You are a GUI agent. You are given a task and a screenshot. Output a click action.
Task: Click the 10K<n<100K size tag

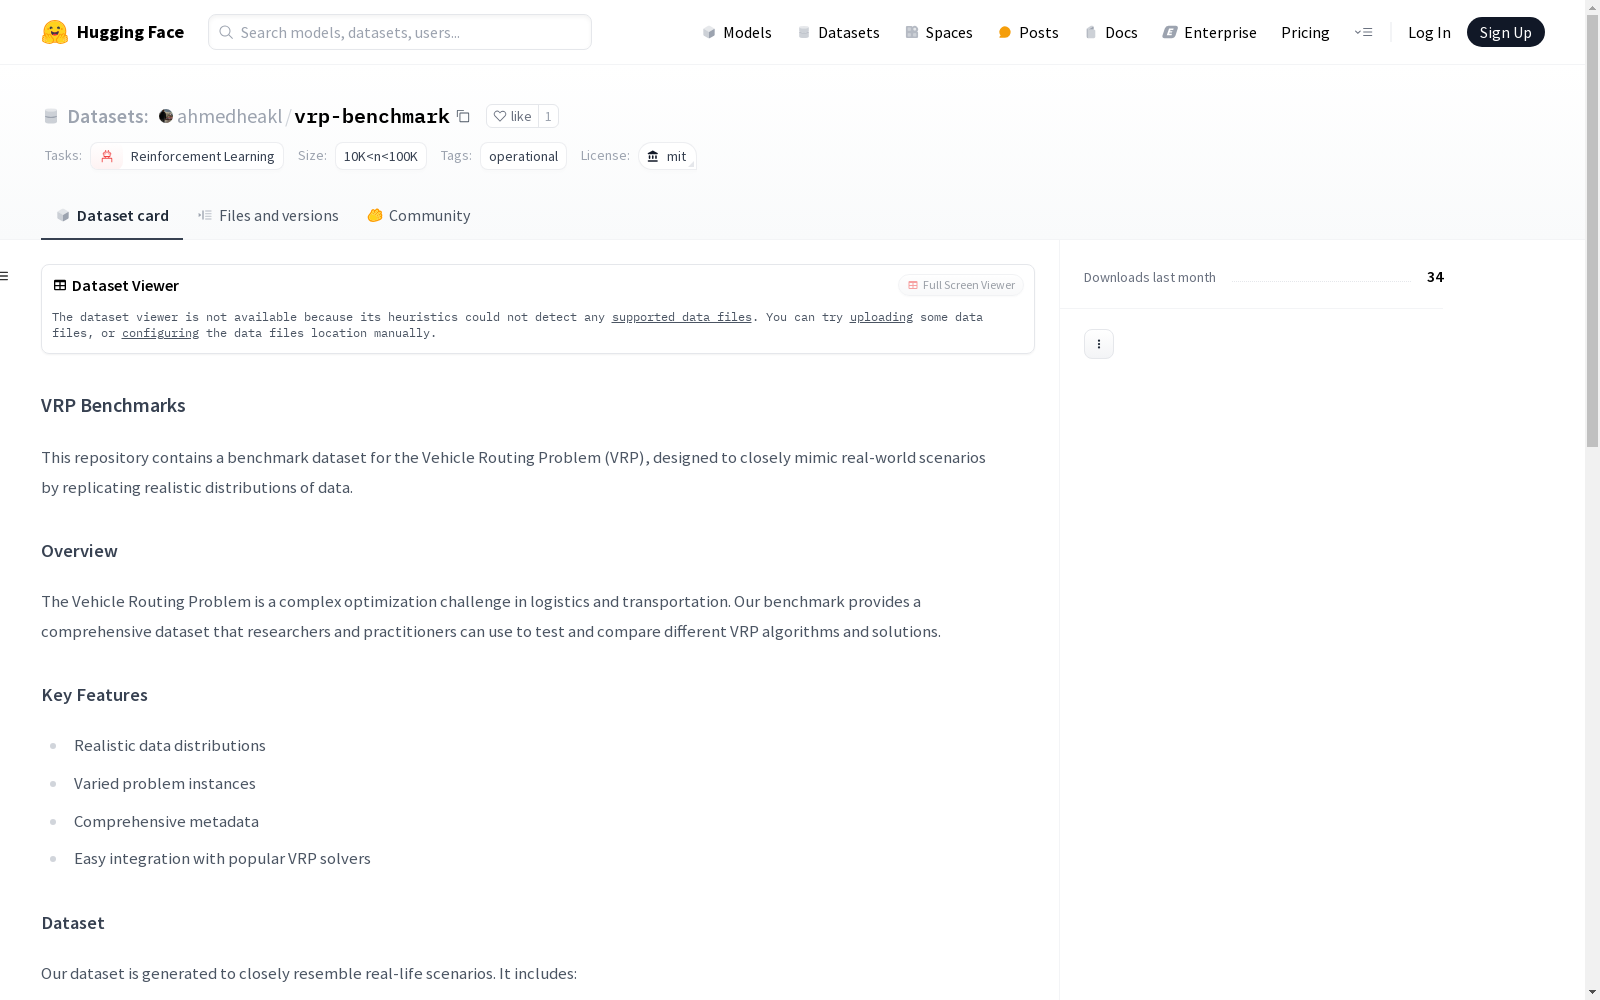tap(380, 156)
